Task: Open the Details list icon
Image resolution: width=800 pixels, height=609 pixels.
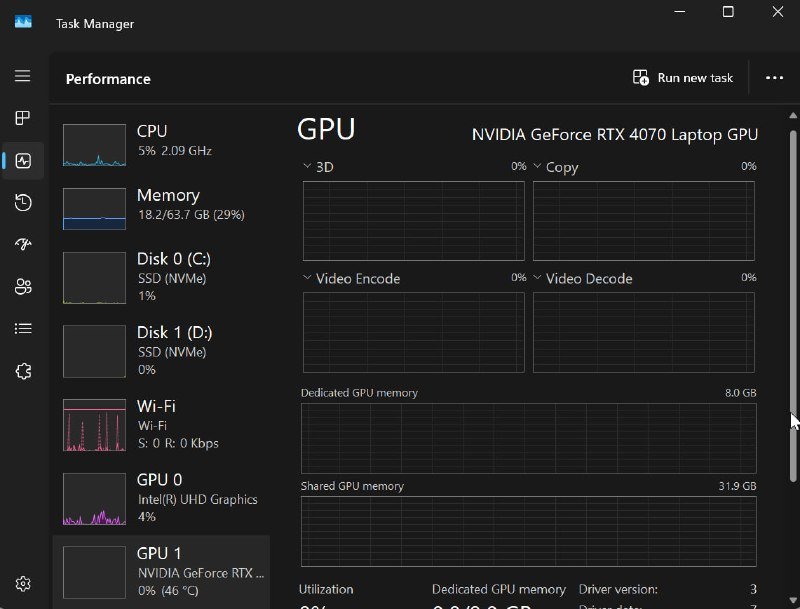Action: 22,328
